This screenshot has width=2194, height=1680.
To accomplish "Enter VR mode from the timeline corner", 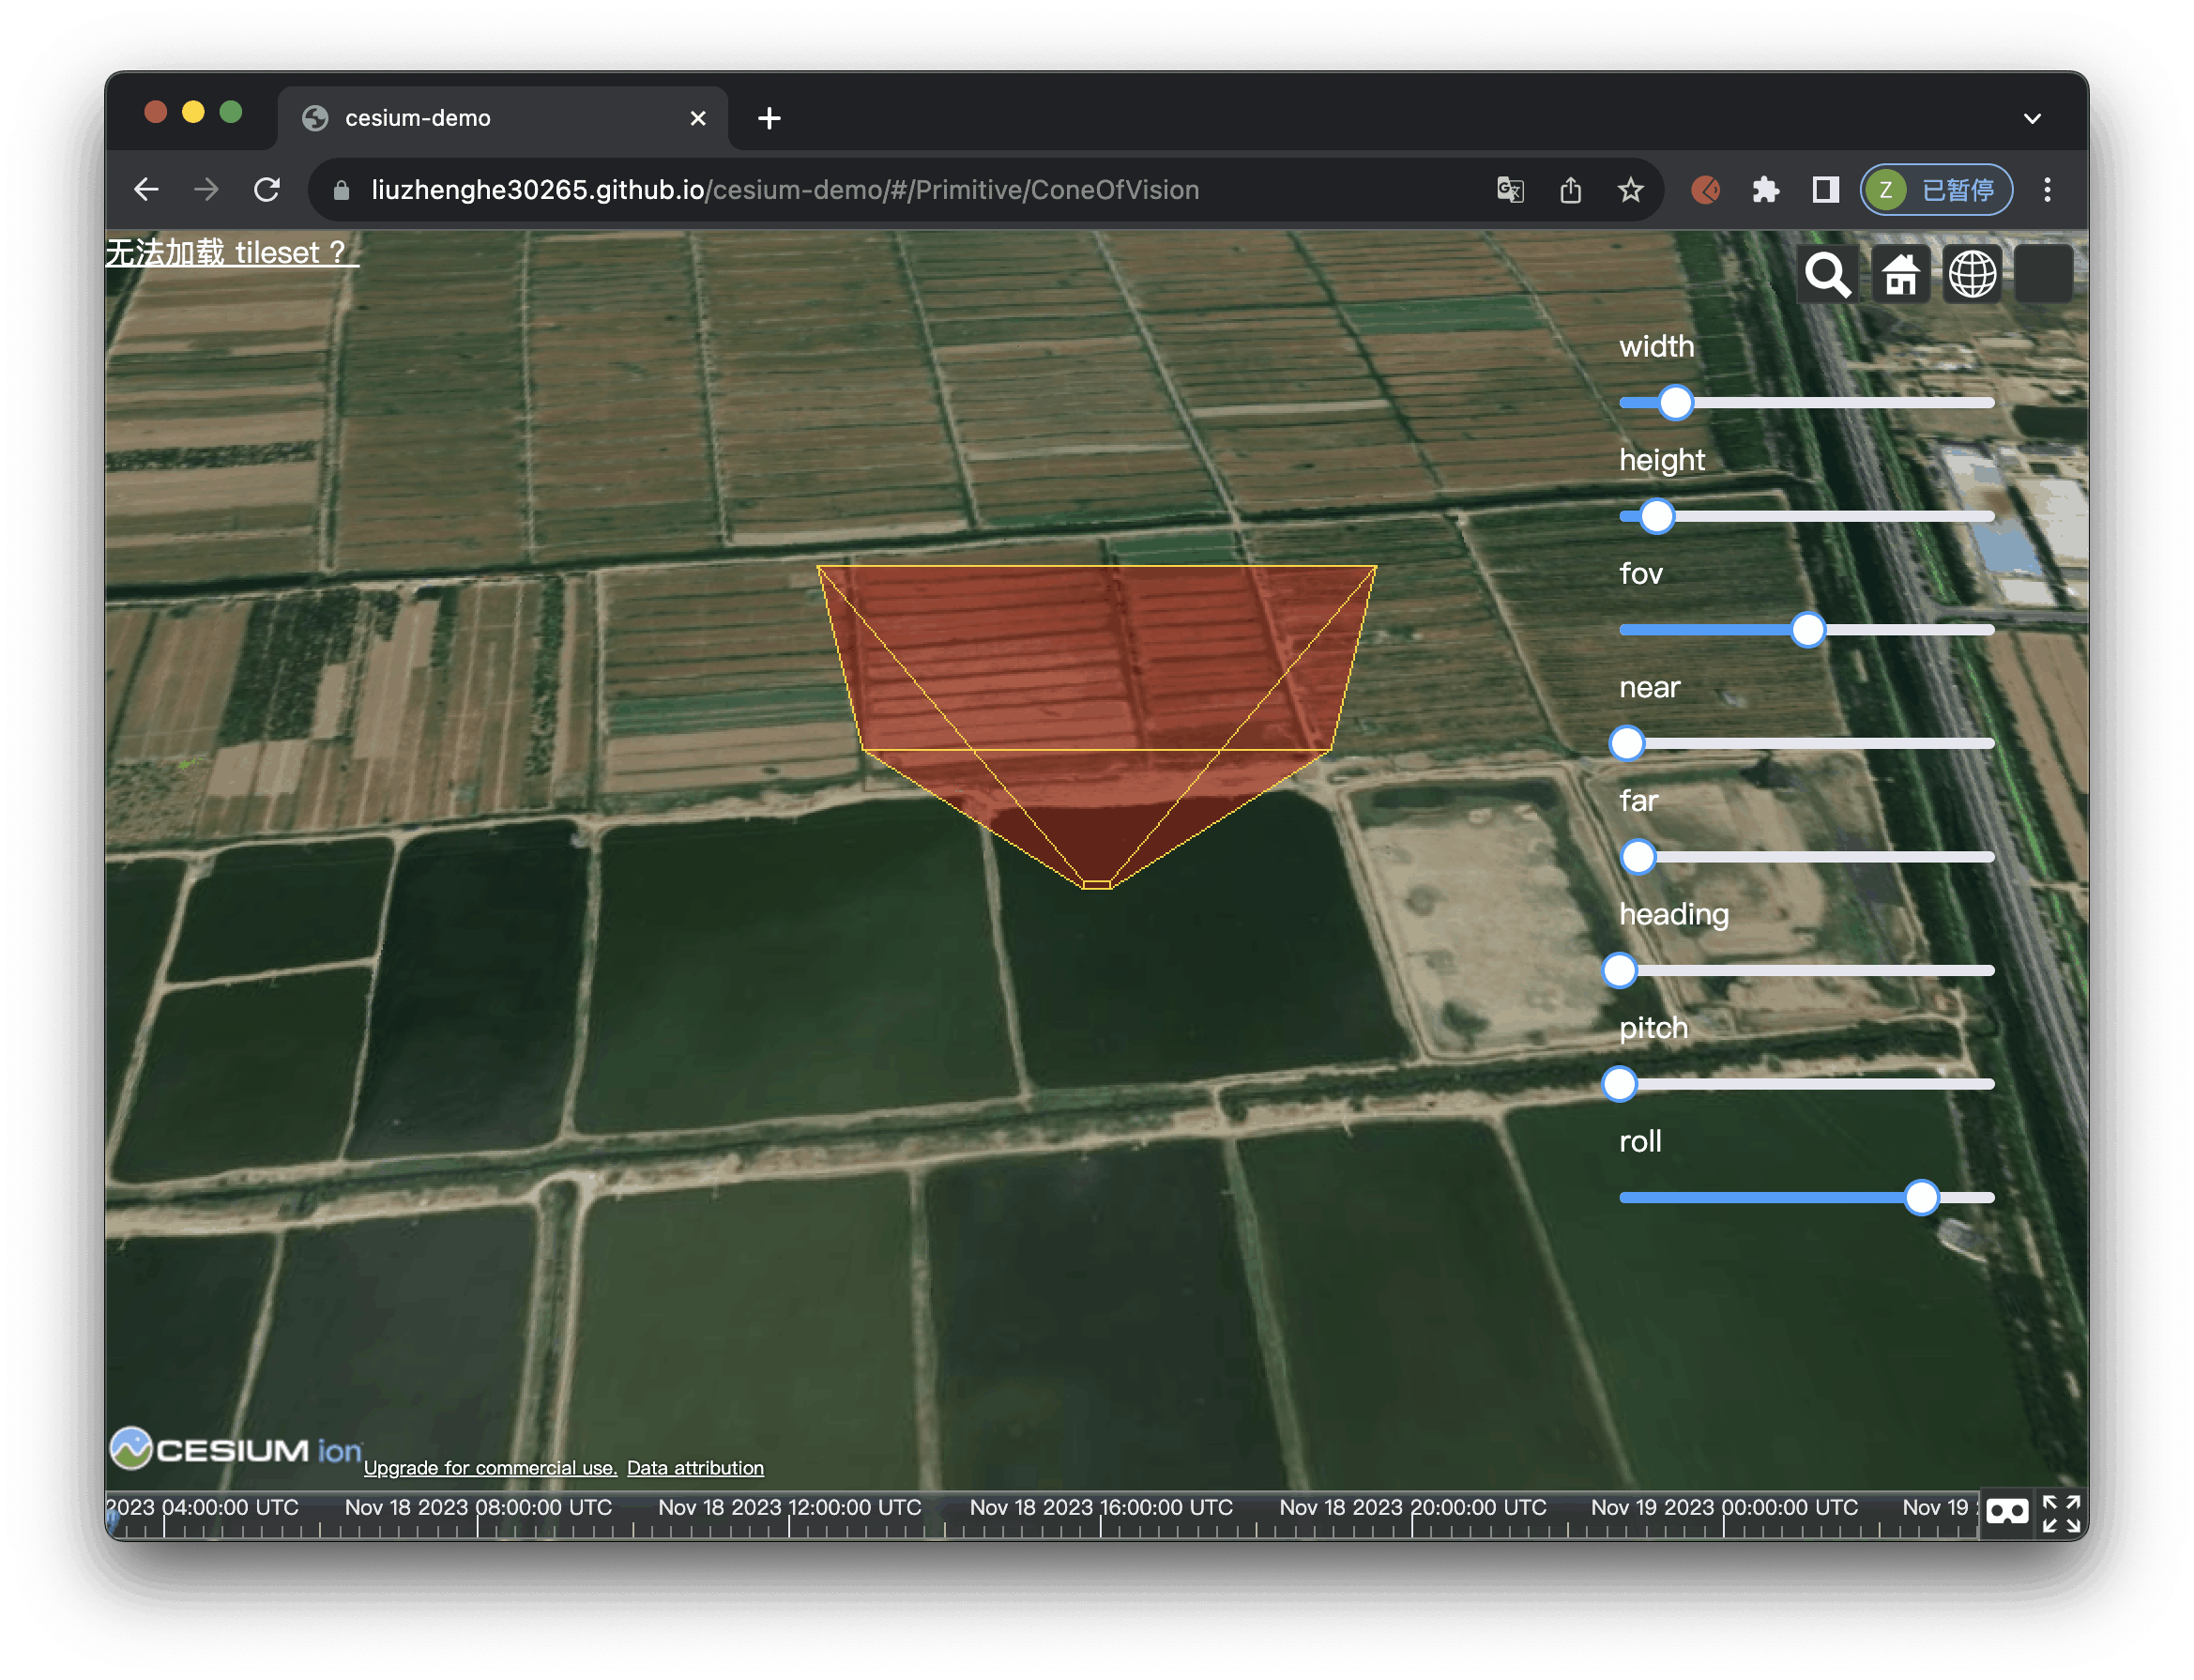I will tap(2009, 1512).
